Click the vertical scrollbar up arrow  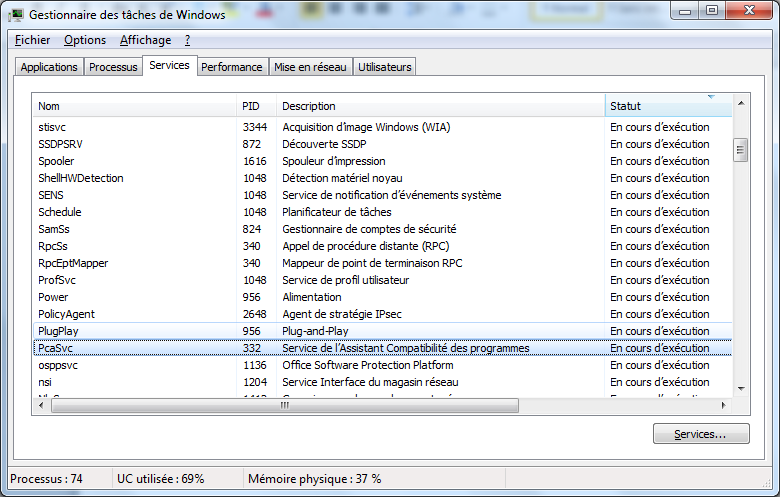(x=741, y=103)
